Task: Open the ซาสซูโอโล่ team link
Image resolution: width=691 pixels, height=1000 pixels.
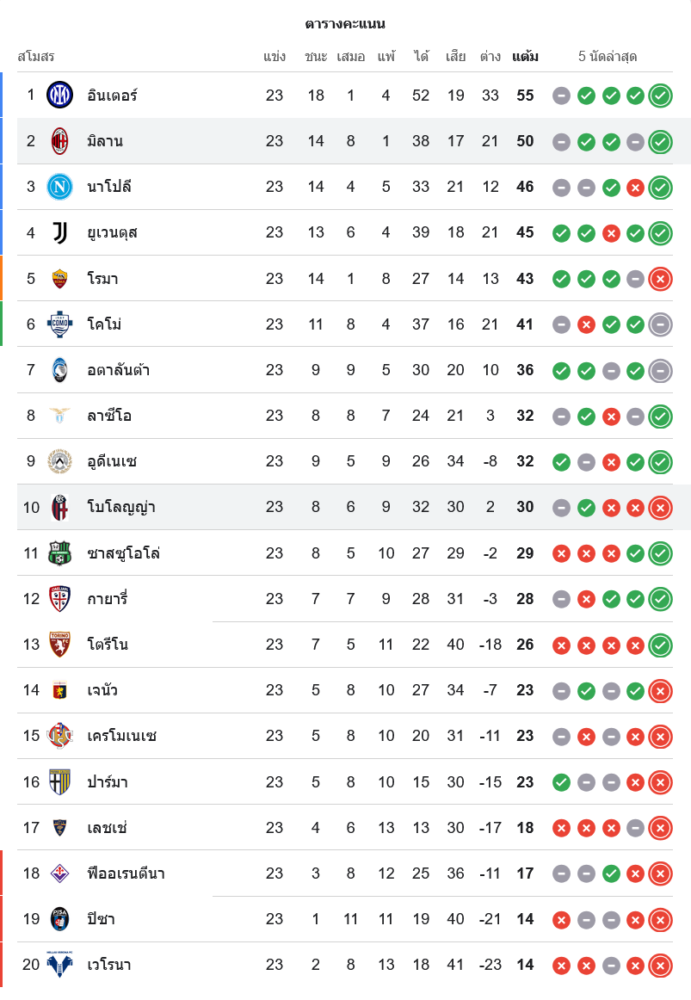Action: (124, 553)
